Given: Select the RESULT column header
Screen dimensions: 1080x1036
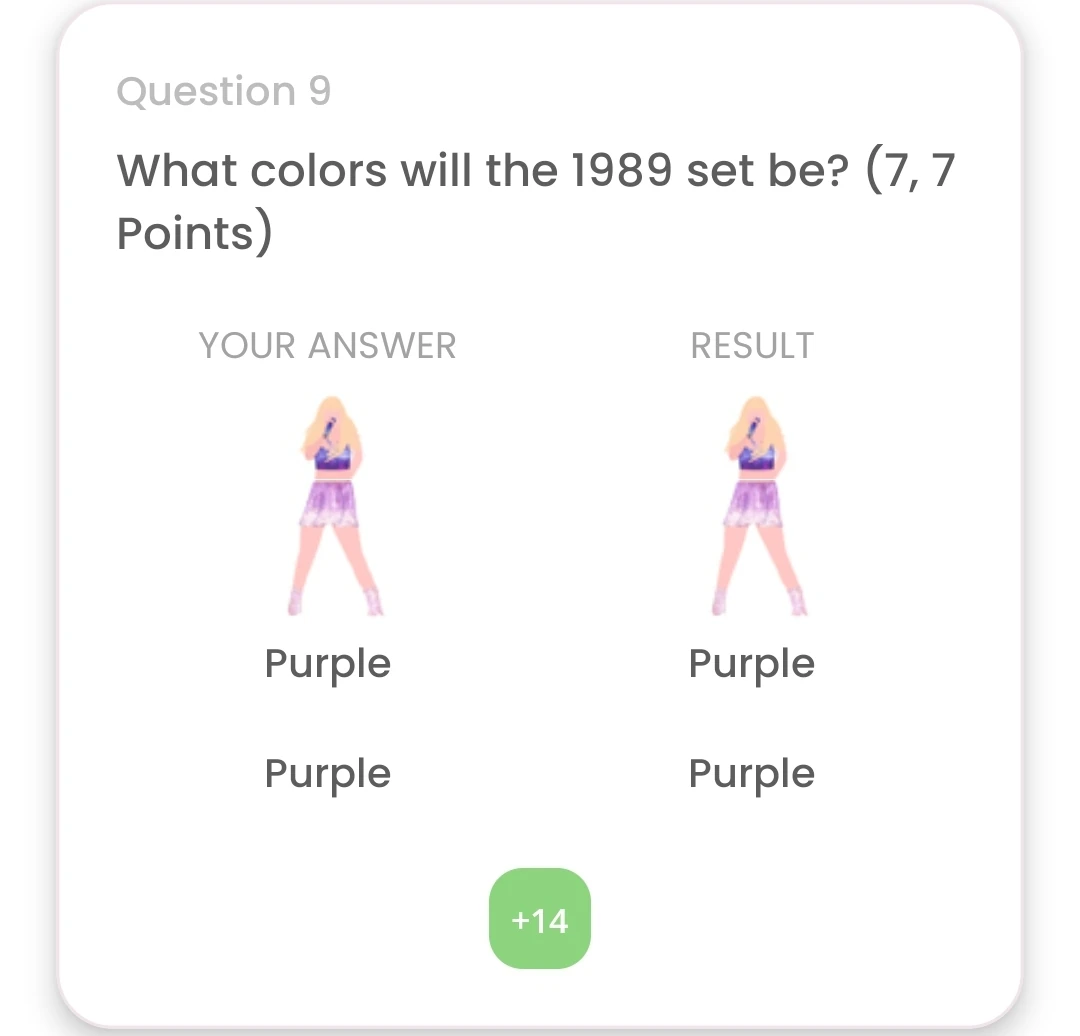Looking at the screenshot, I should (752, 346).
